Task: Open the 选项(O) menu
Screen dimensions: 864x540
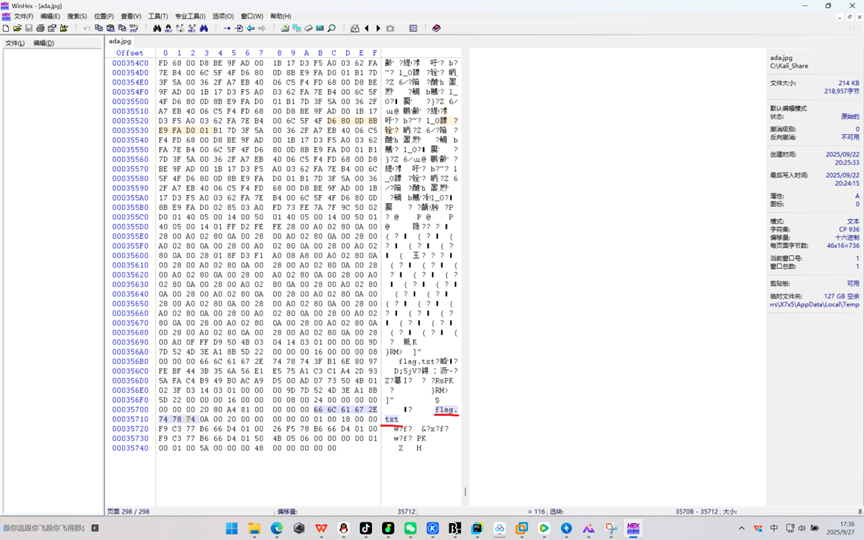Action: [223, 16]
